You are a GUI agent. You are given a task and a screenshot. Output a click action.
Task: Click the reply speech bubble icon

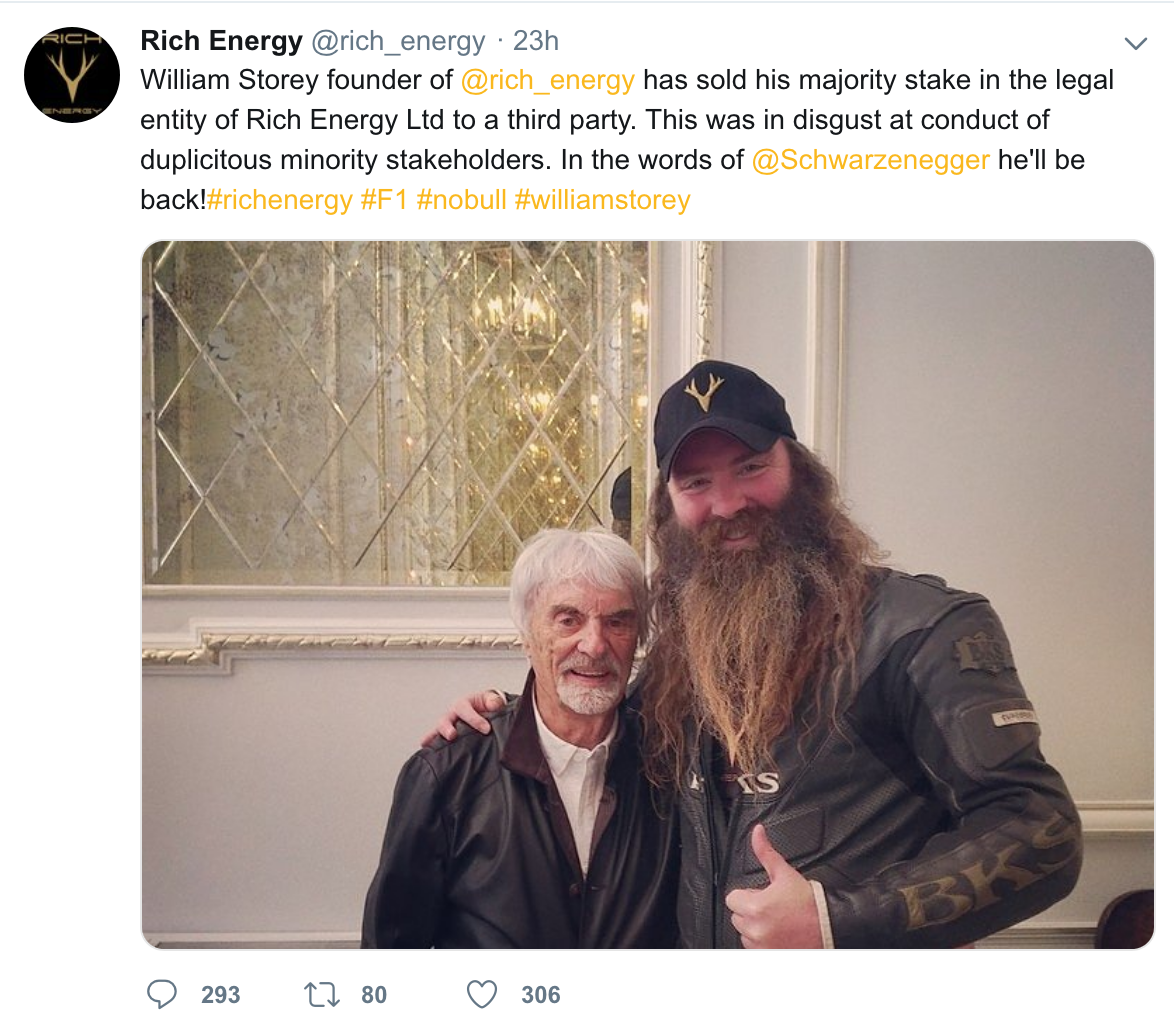coord(162,994)
